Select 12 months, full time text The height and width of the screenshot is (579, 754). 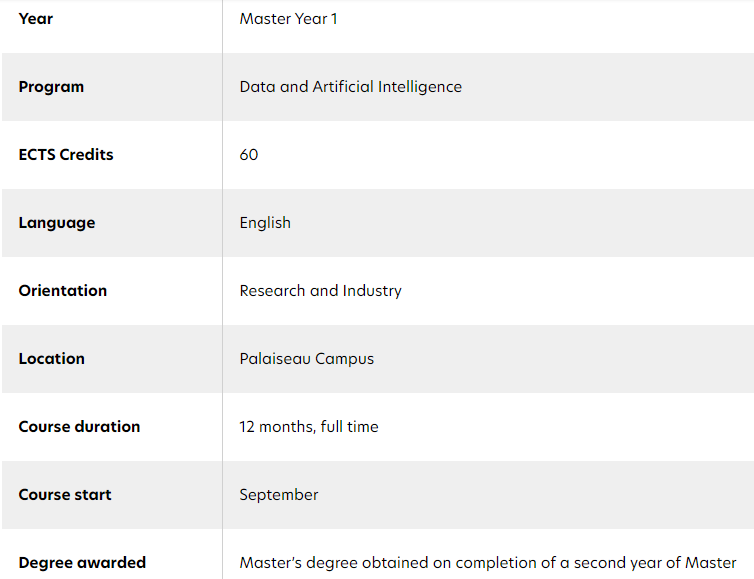[x=309, y=427]
